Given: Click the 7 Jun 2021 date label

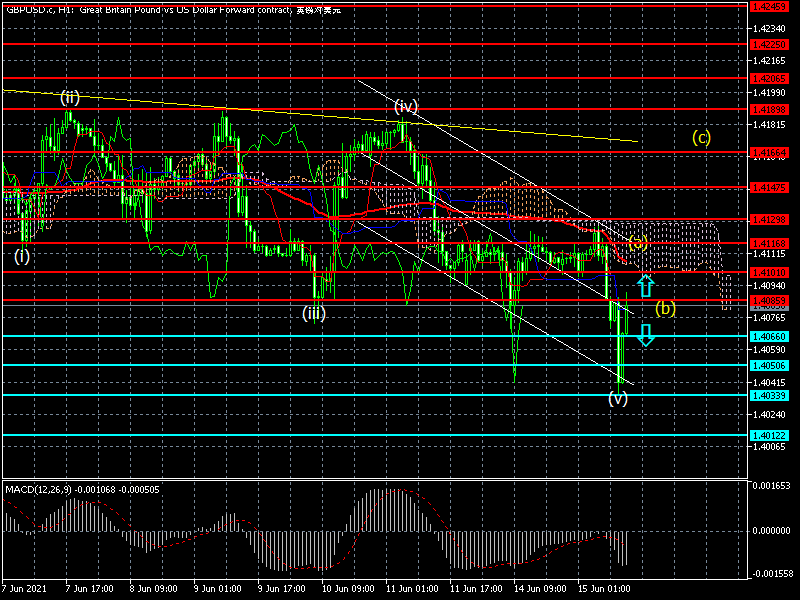Looking at the screenshot, I should tap(27, 589).
